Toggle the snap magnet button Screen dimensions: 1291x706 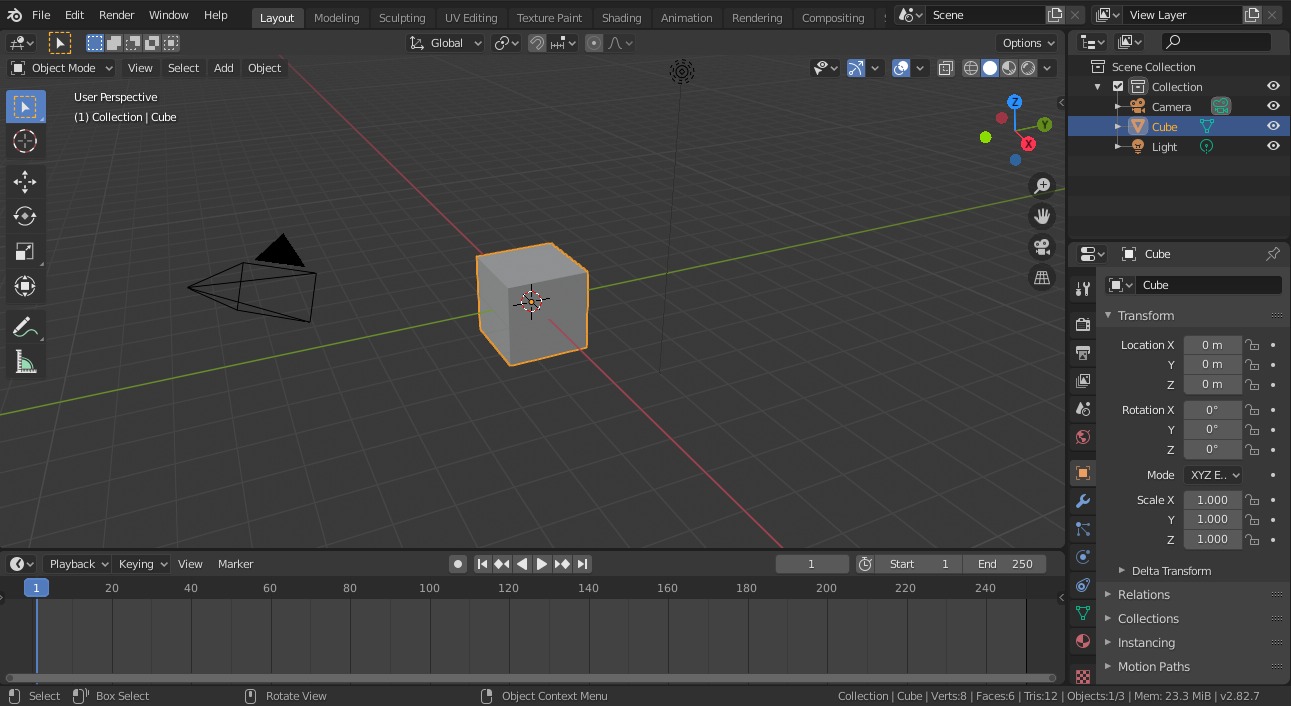537,43
